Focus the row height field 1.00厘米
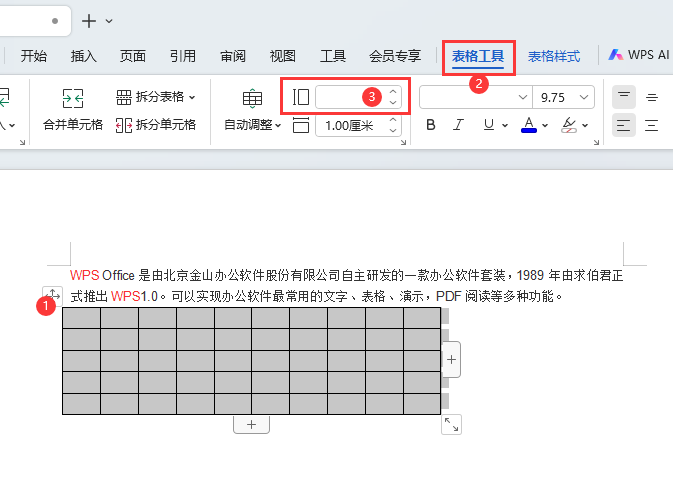Image resolution: width=673 pixels, height=502 pixels. (x=351, y=126)
